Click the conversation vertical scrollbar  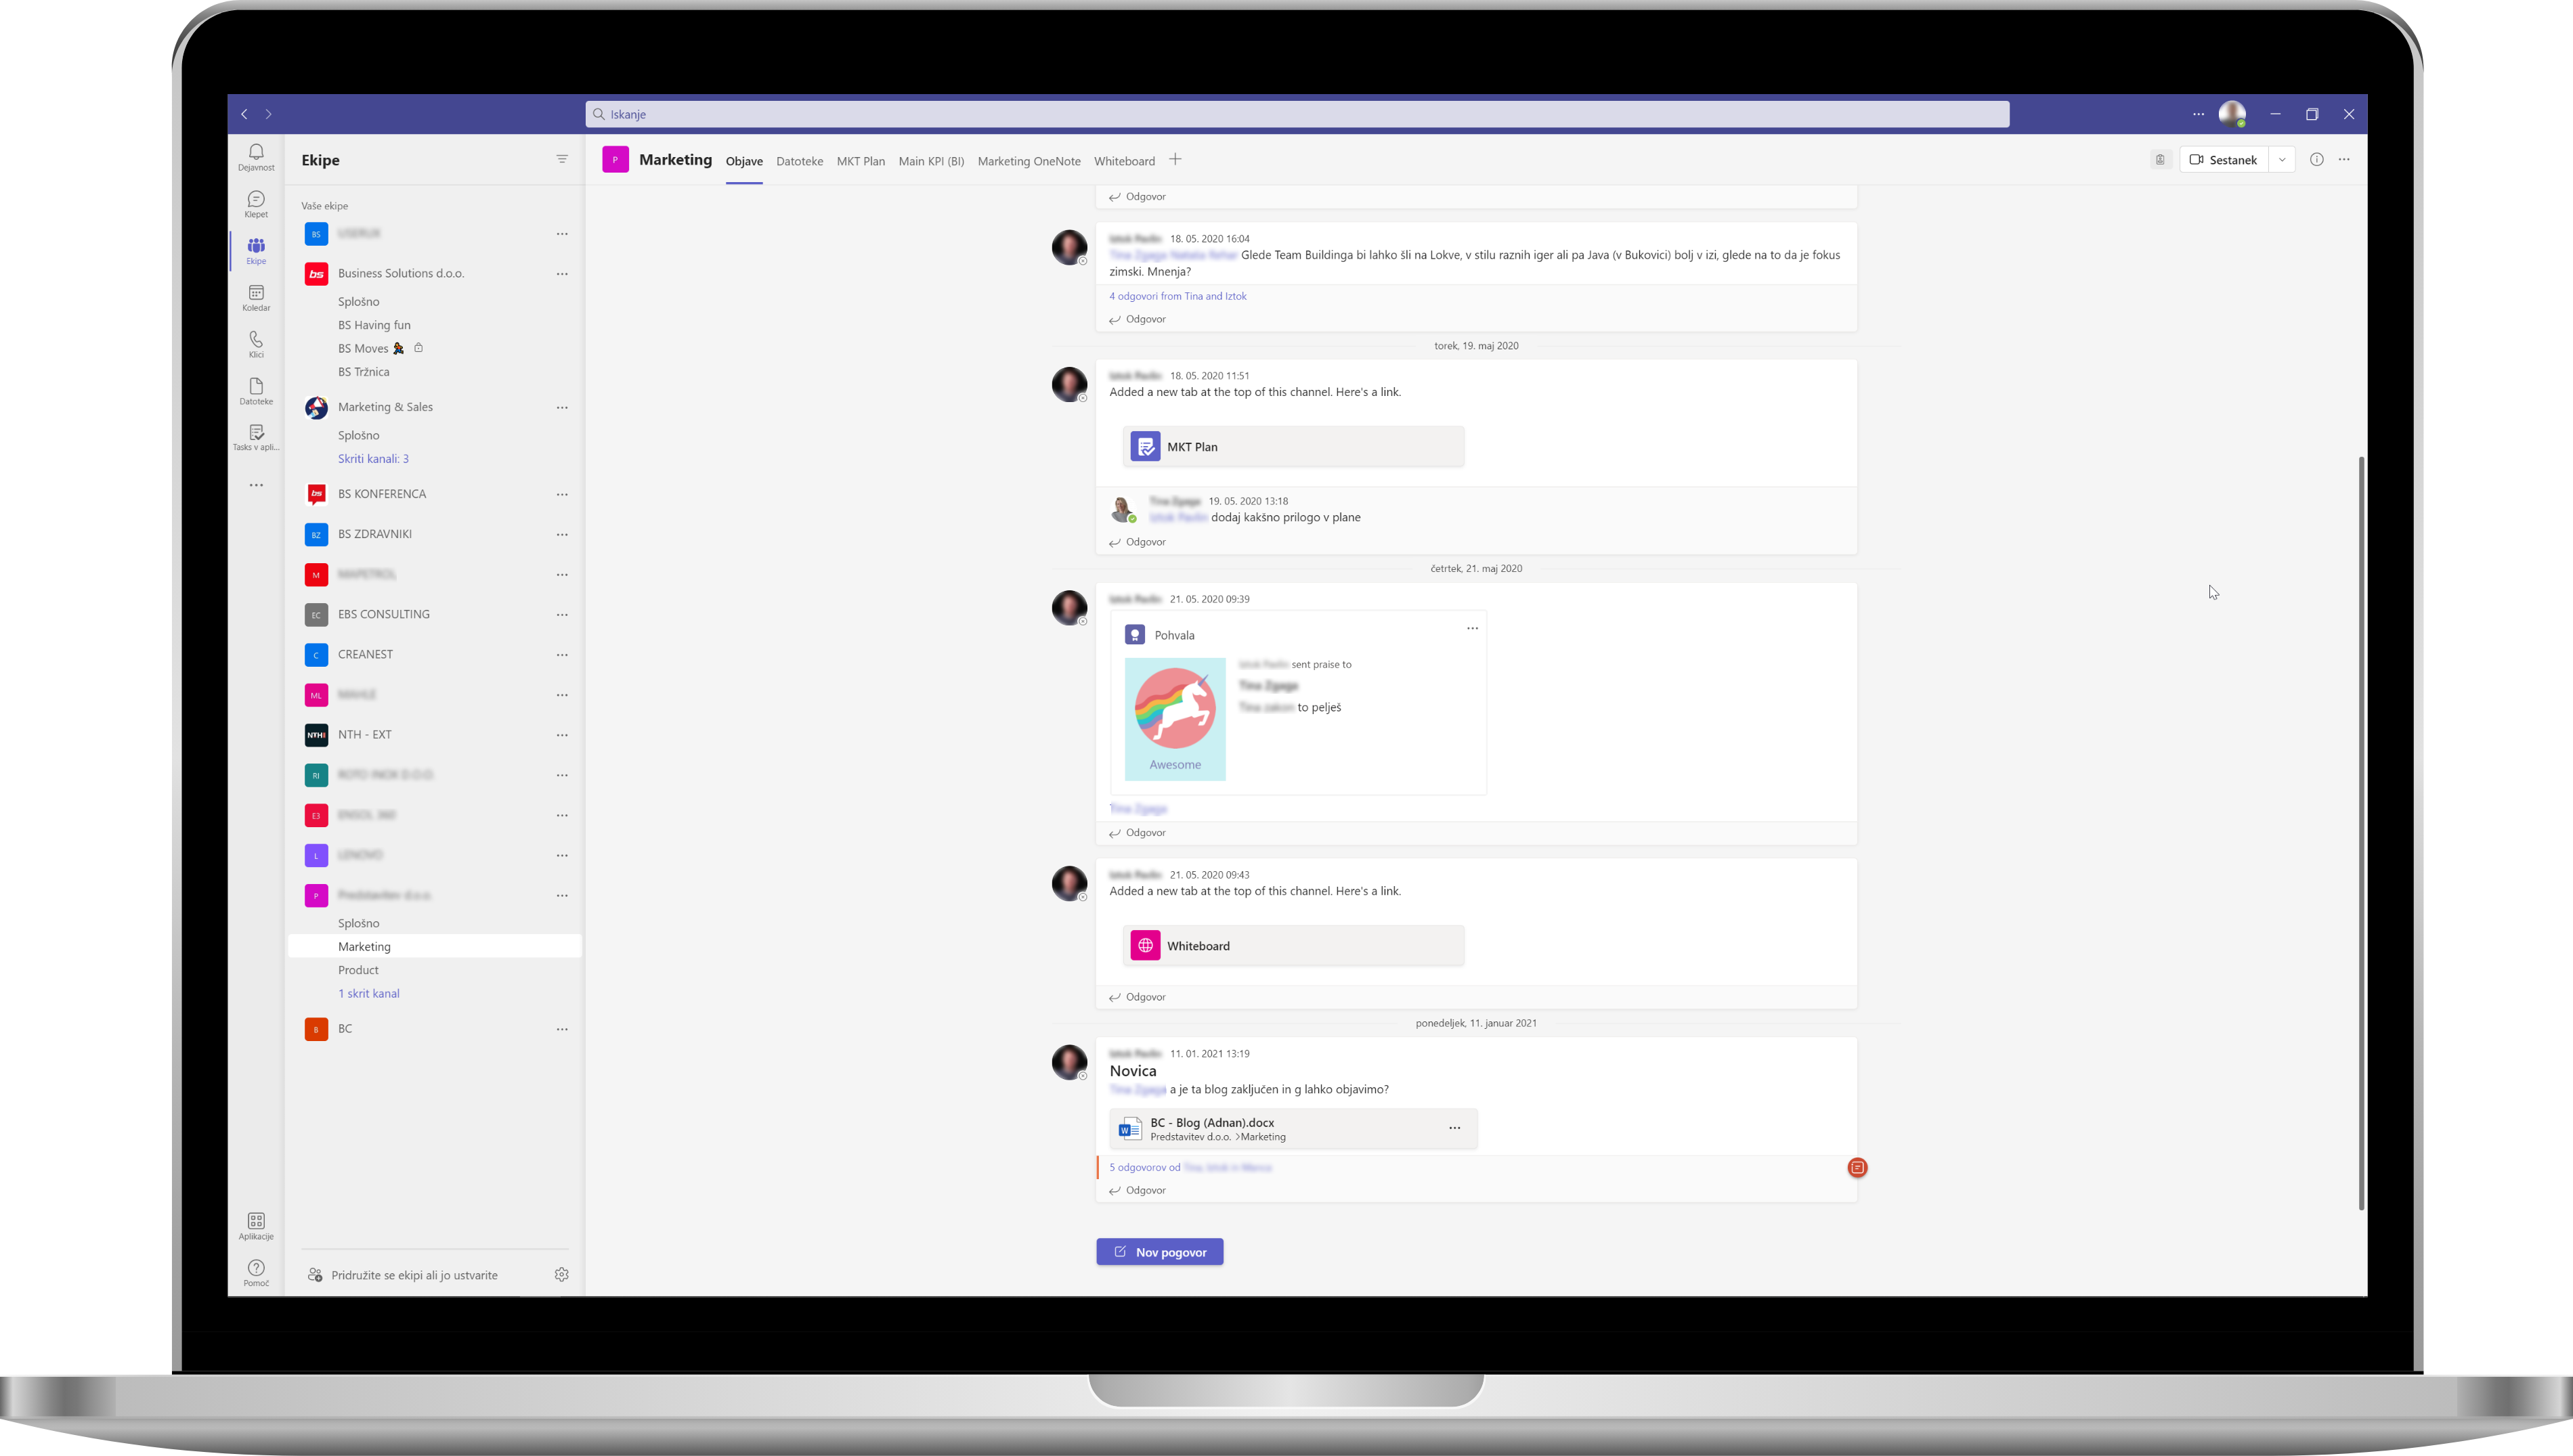click(x=2361, y=832)
